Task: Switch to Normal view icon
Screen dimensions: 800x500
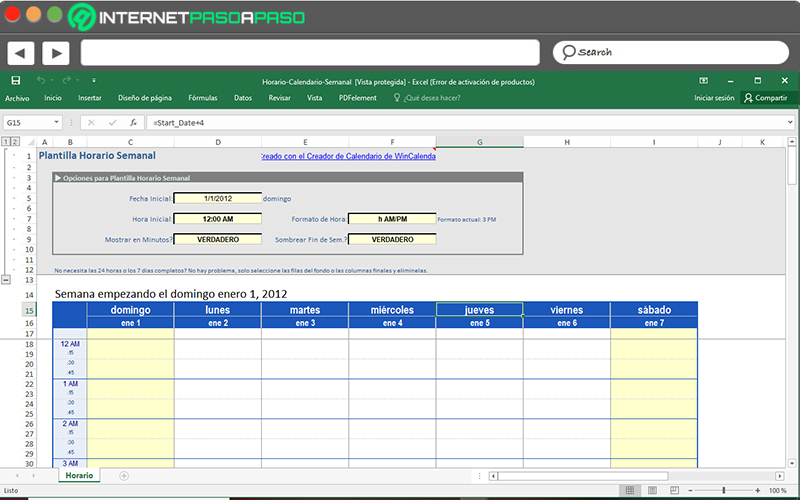Action: pos(630,490)
